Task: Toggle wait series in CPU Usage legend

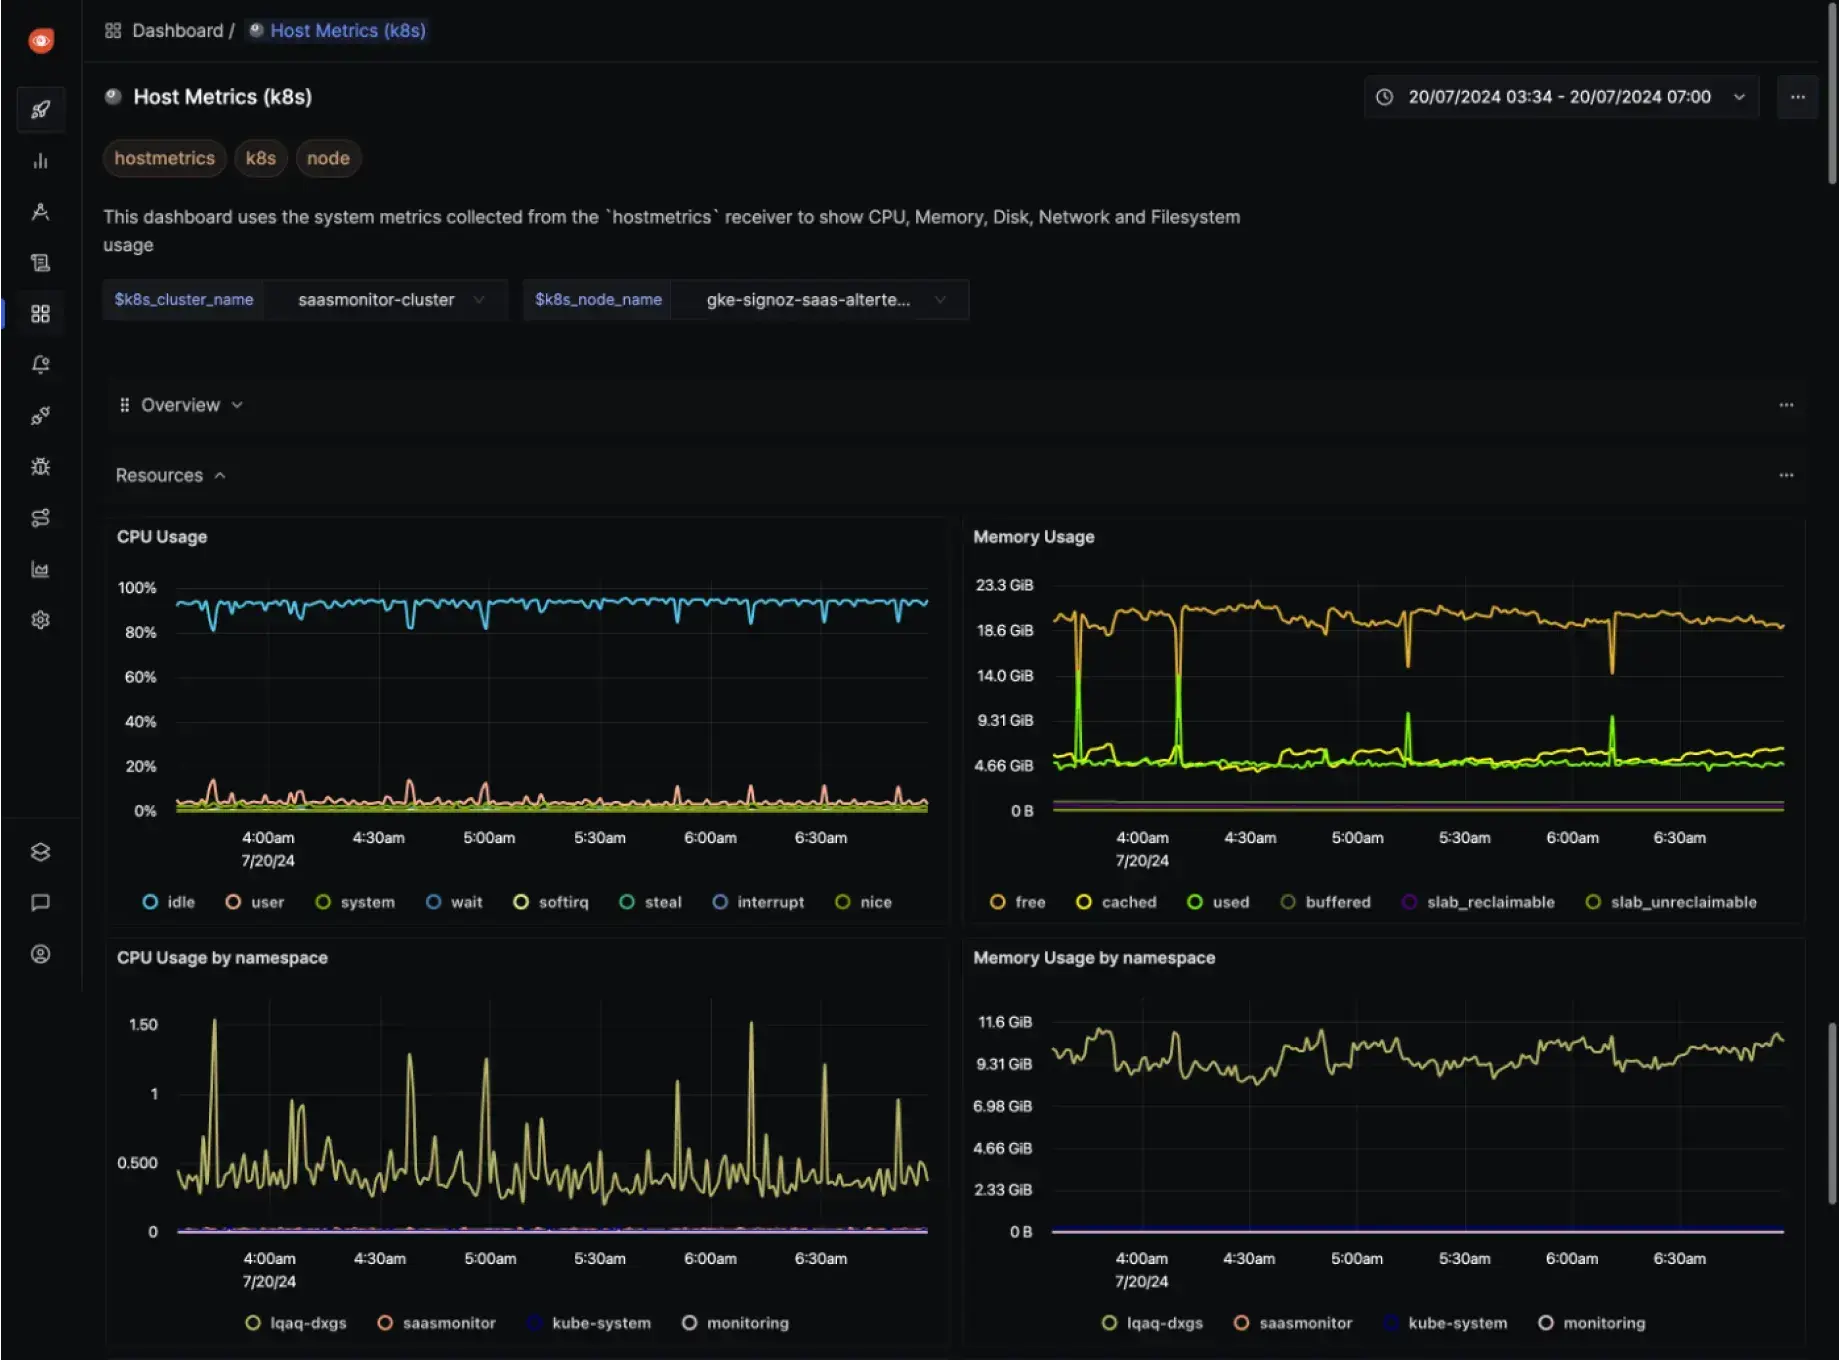Action: [454, 902]
